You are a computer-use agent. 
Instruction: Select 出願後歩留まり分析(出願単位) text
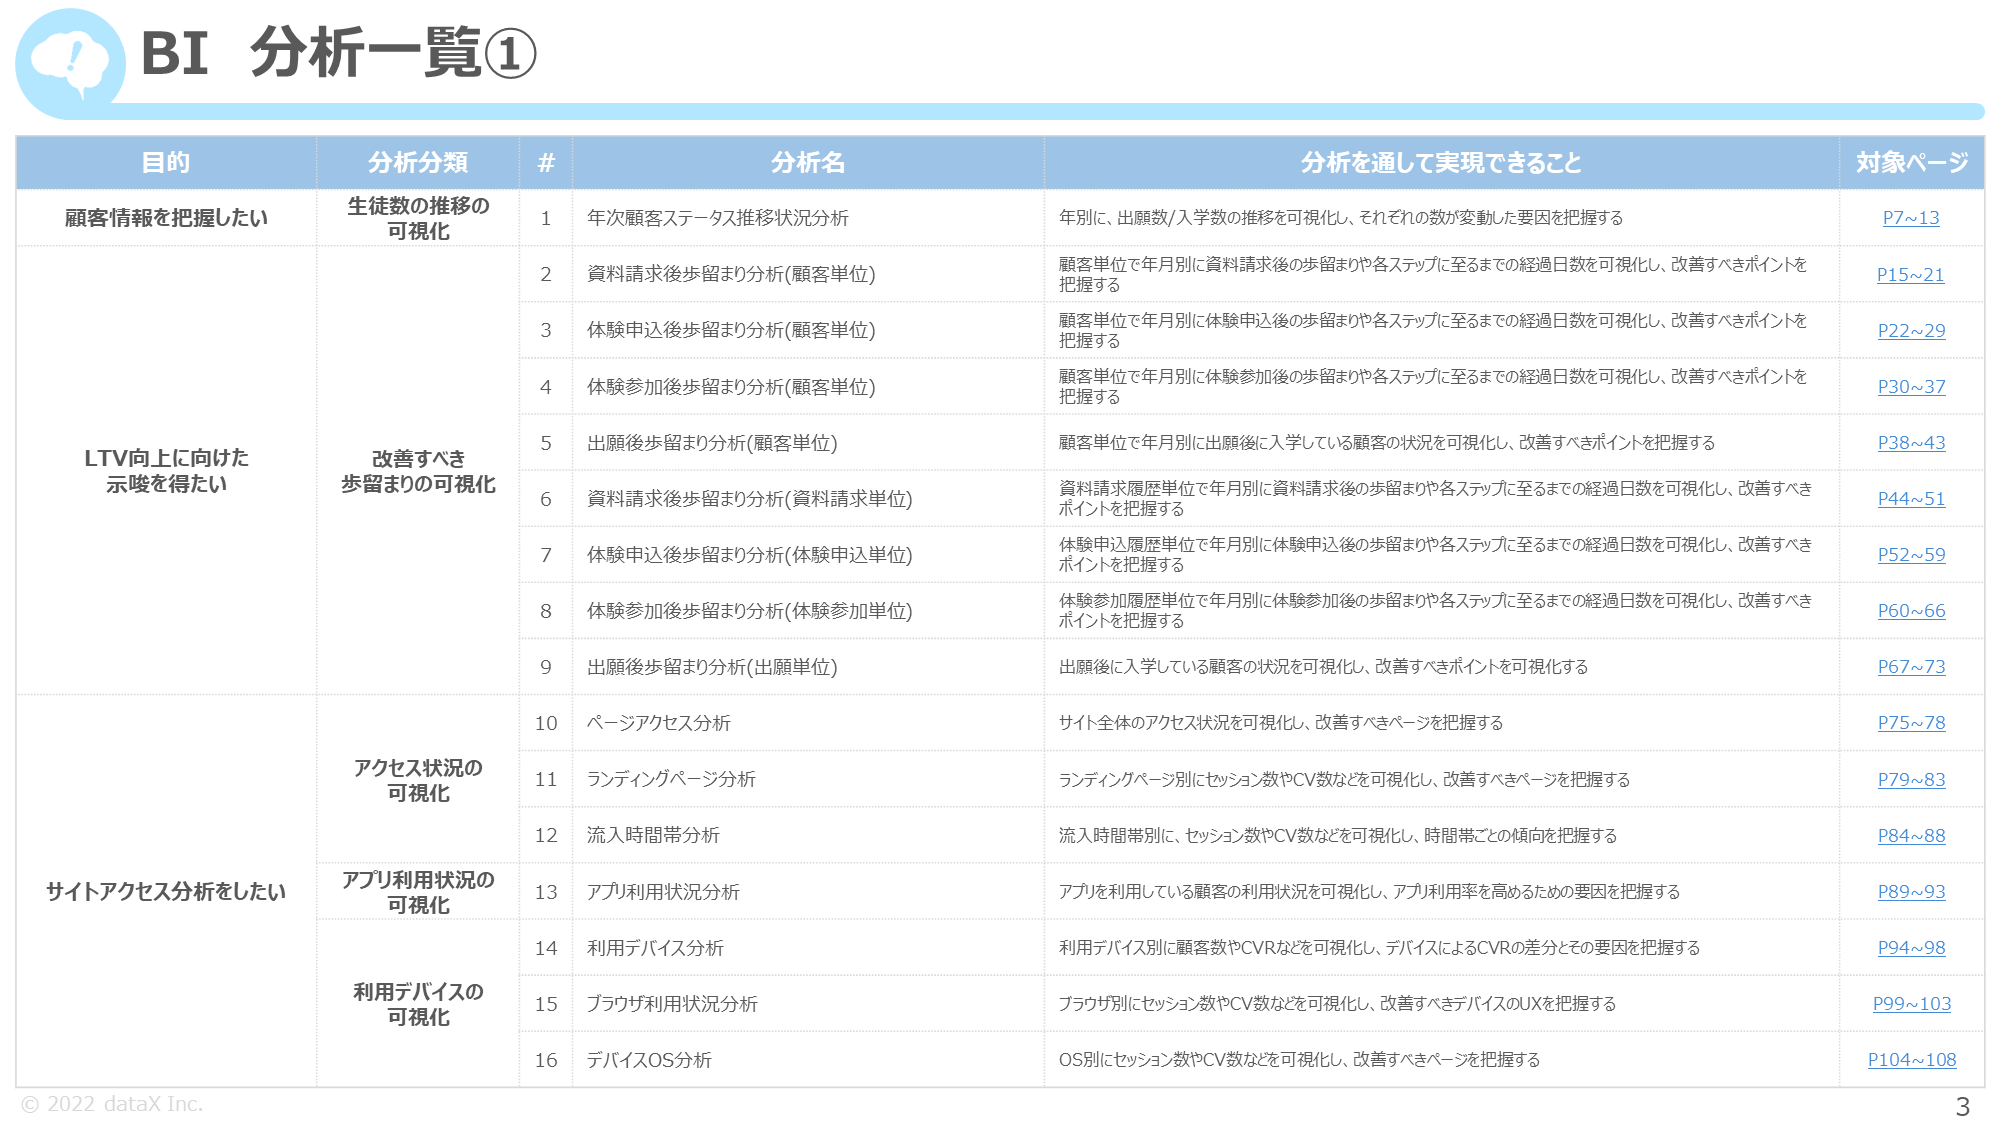(x=712, y=666)
